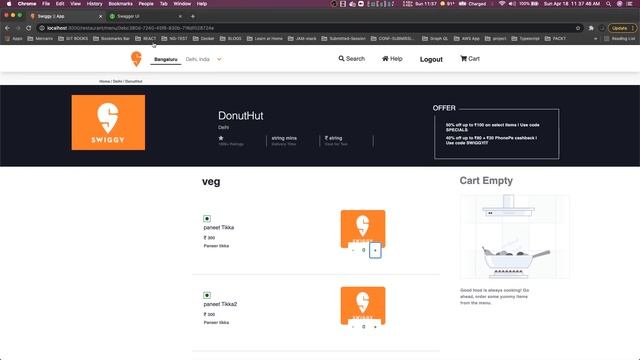Viewport: 640px width, 360px height.
Task: Open the Window menu
Action: (x=182, y=4)
